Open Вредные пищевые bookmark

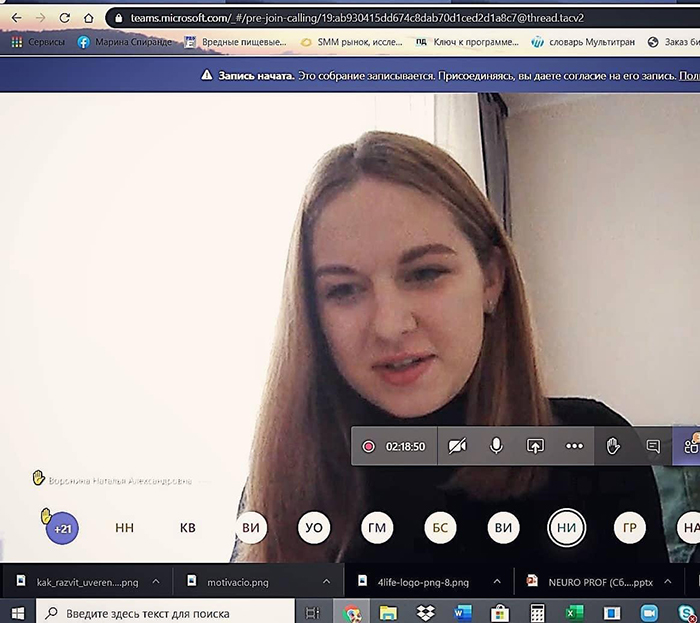point(235,42)
